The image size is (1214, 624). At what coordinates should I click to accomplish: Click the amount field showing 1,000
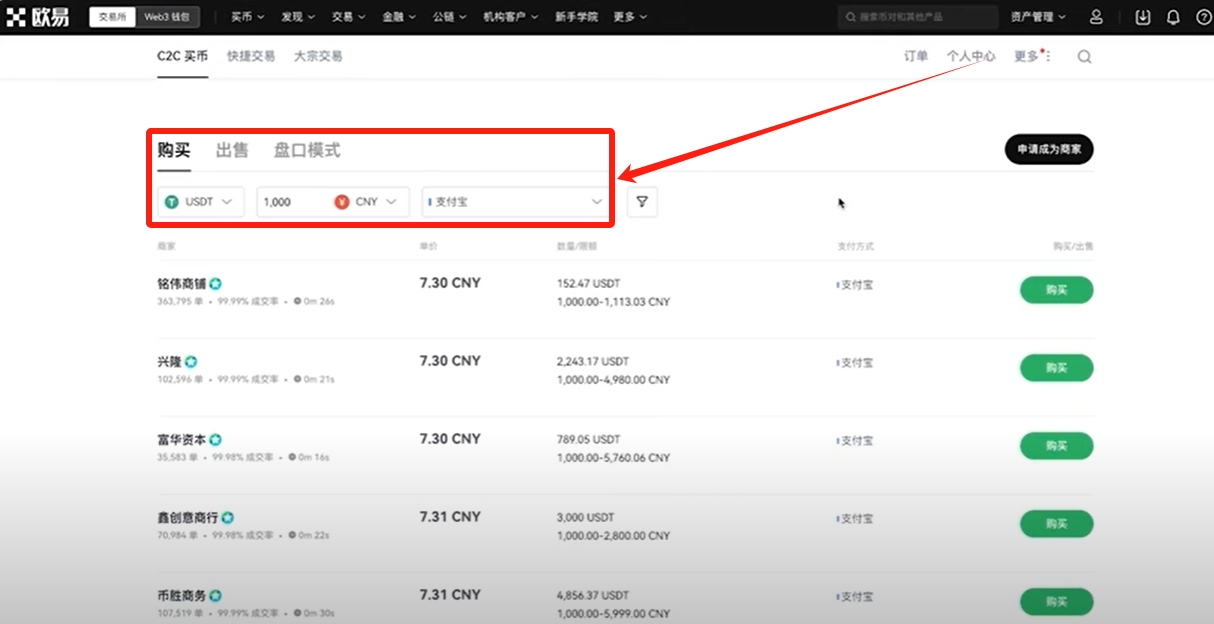coord(294,202)
